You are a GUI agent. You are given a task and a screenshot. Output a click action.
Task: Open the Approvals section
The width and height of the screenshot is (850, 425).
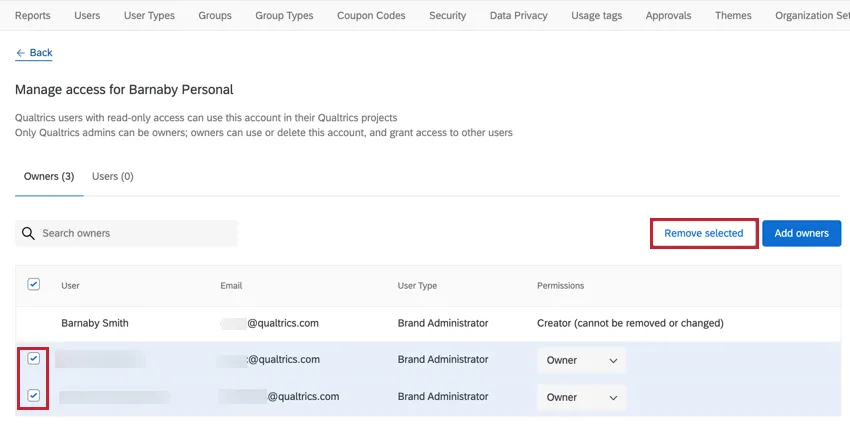(x=668, y=15)
